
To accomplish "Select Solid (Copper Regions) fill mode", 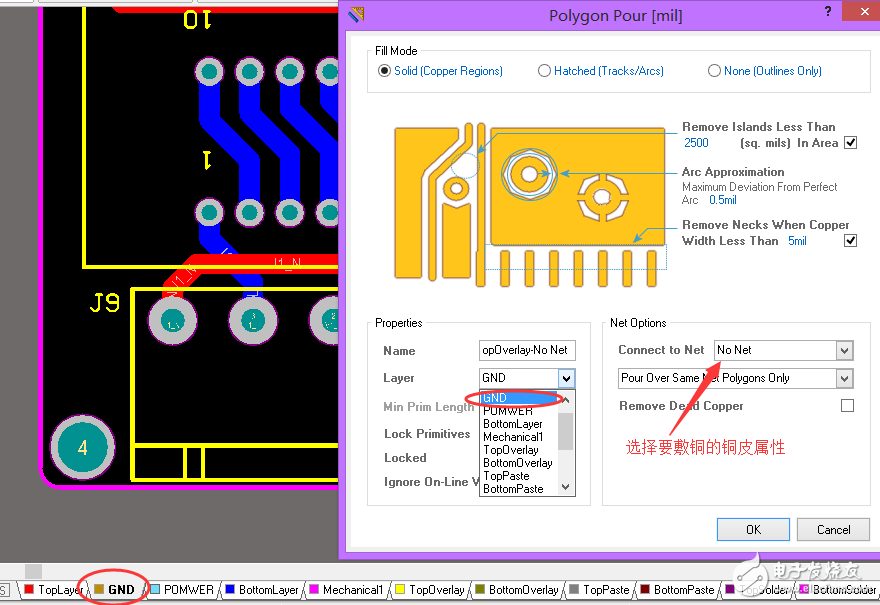I will pyautogui.click(x=384, y=71).
